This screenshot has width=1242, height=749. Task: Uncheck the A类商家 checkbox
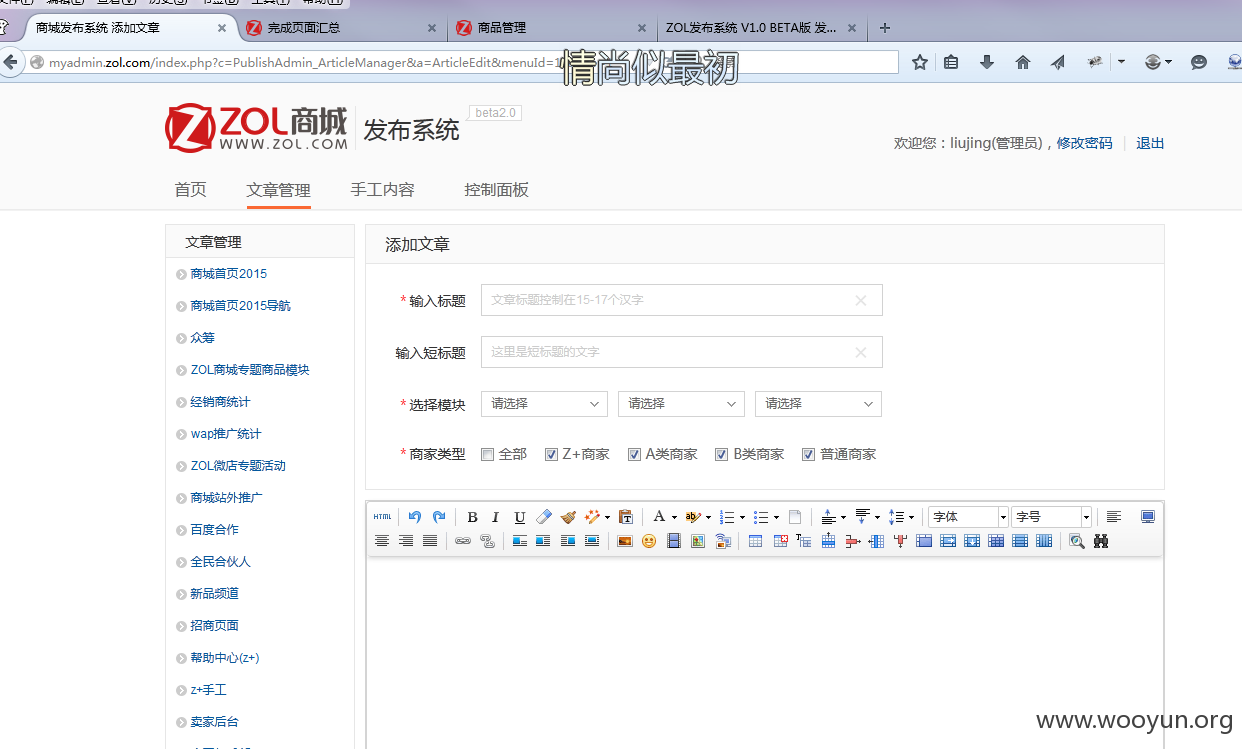click(634, 454)
